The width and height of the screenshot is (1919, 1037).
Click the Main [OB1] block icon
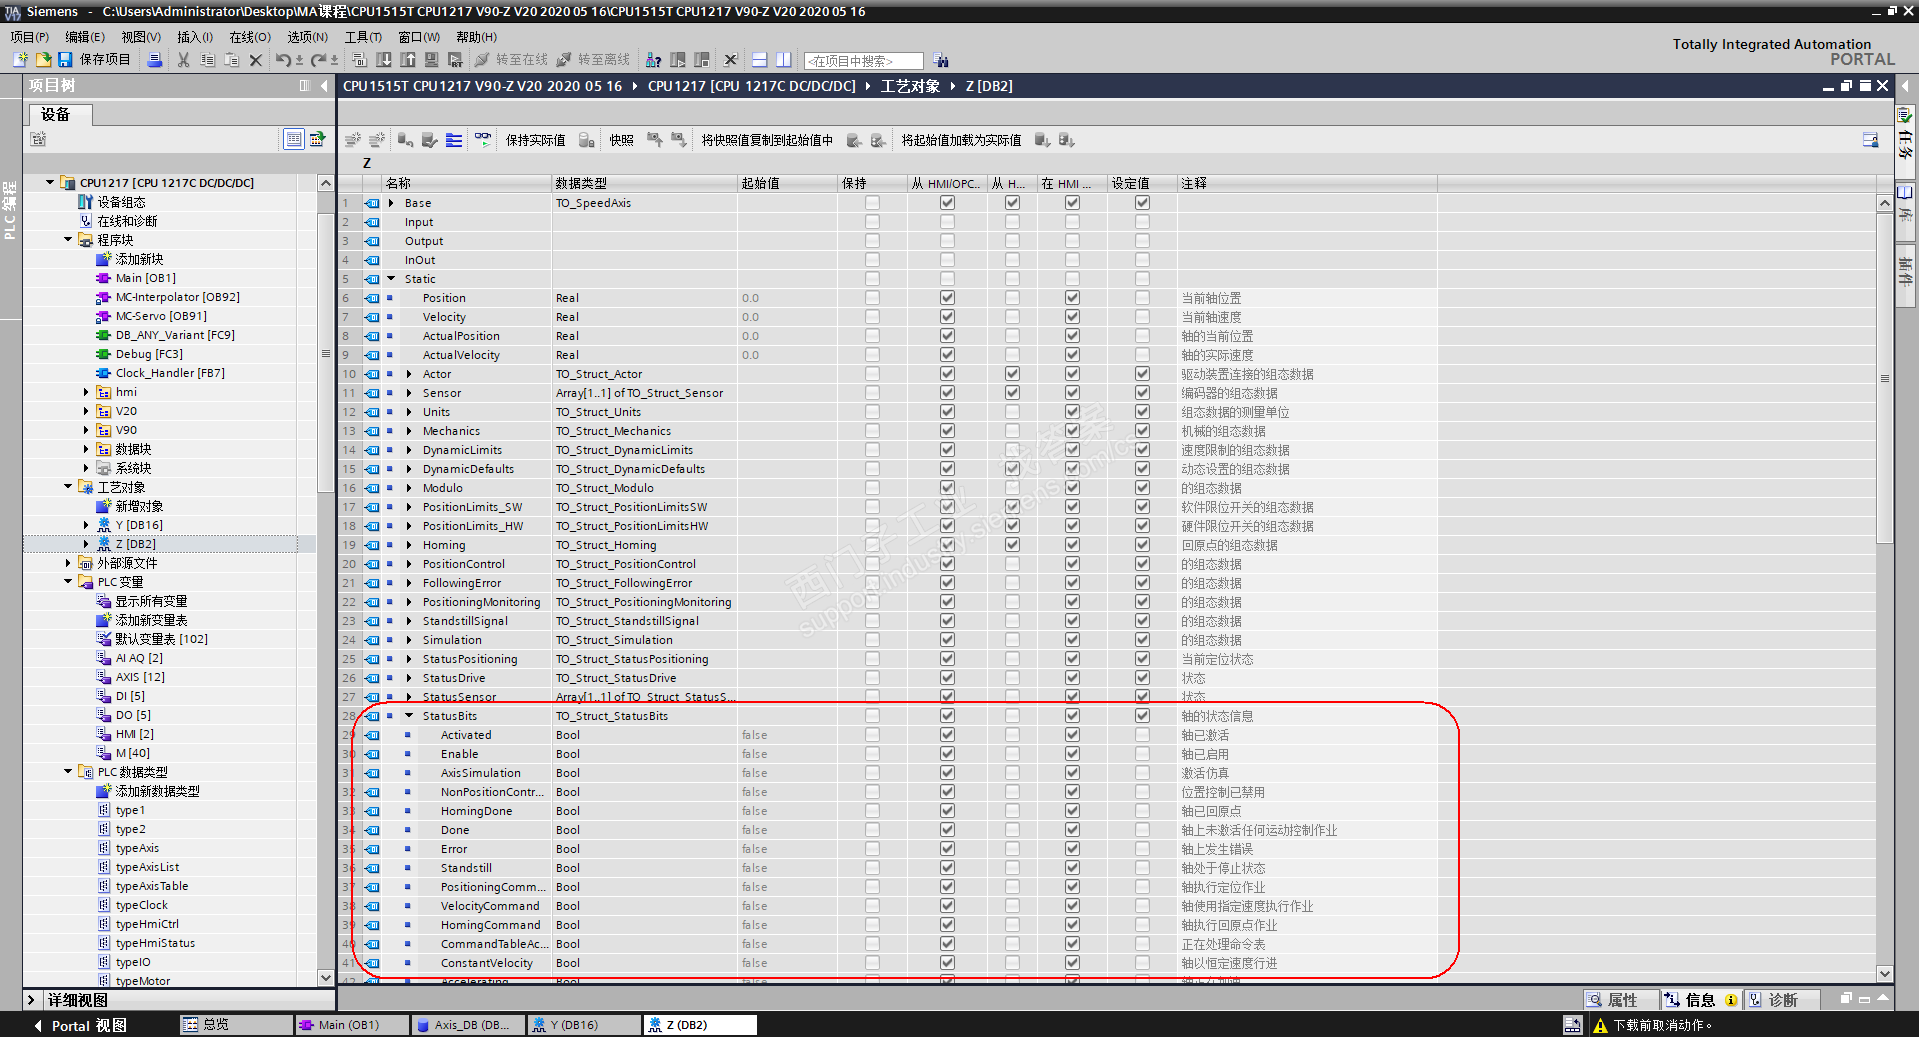(104, 278)
